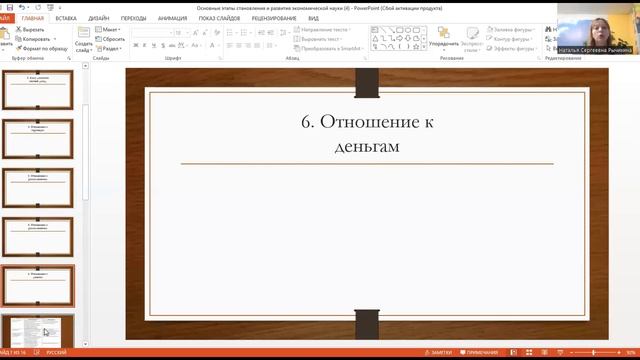Expand Эффекты фигуры effects dropdown
The width and height of the screenshot is (640, 360).
click(535, 48)
